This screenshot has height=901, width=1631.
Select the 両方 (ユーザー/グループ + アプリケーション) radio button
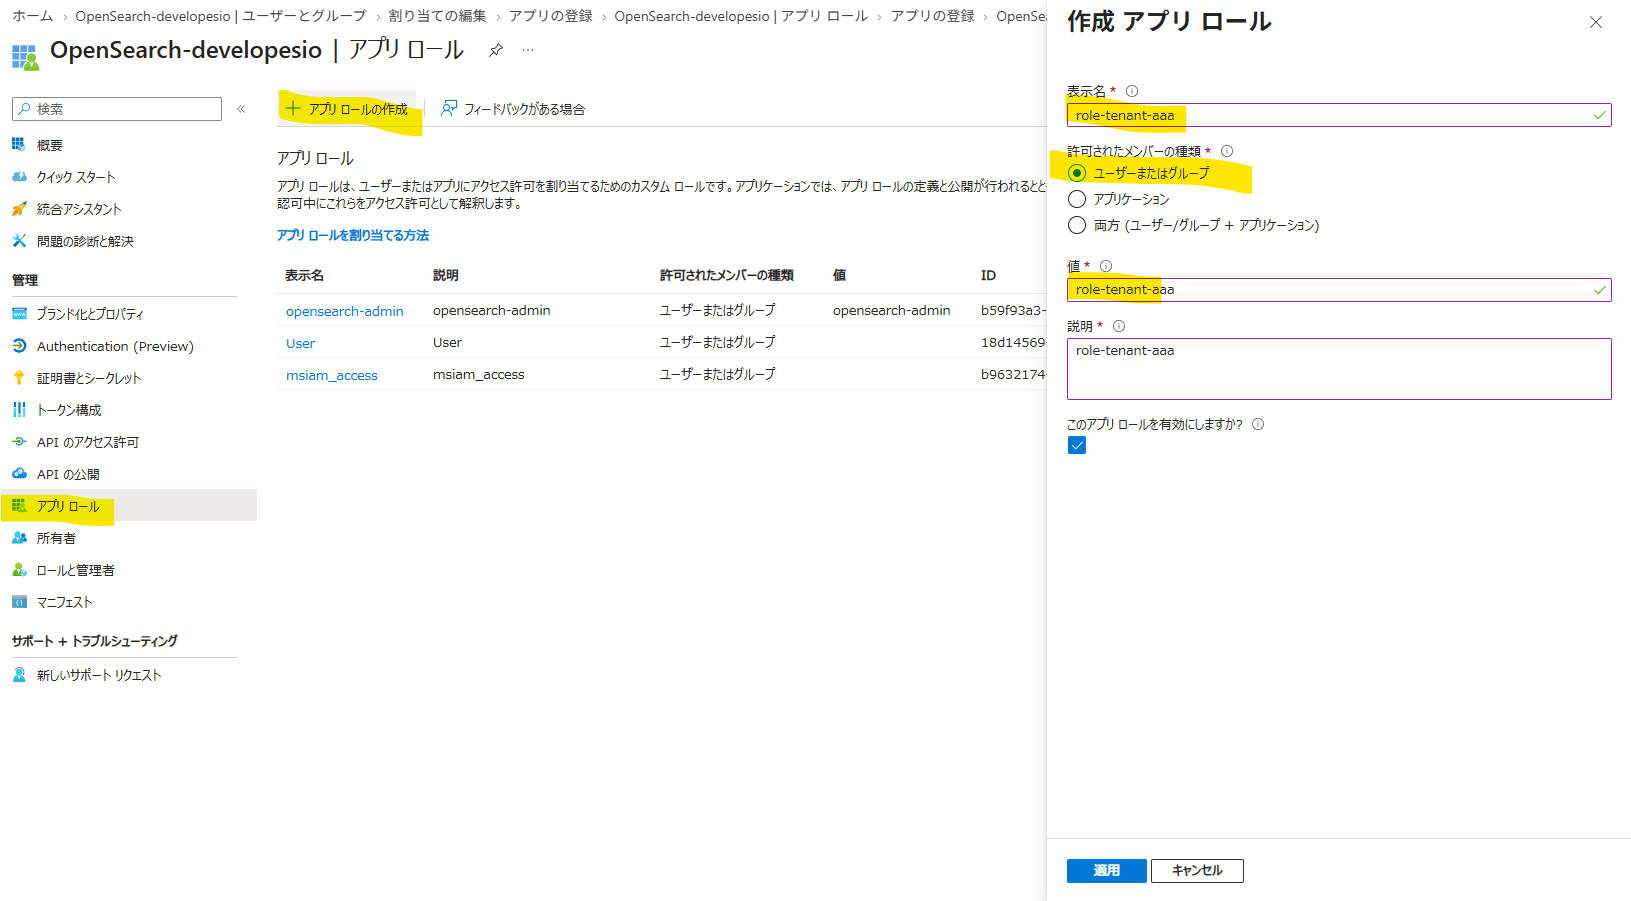coord(1077,225)
